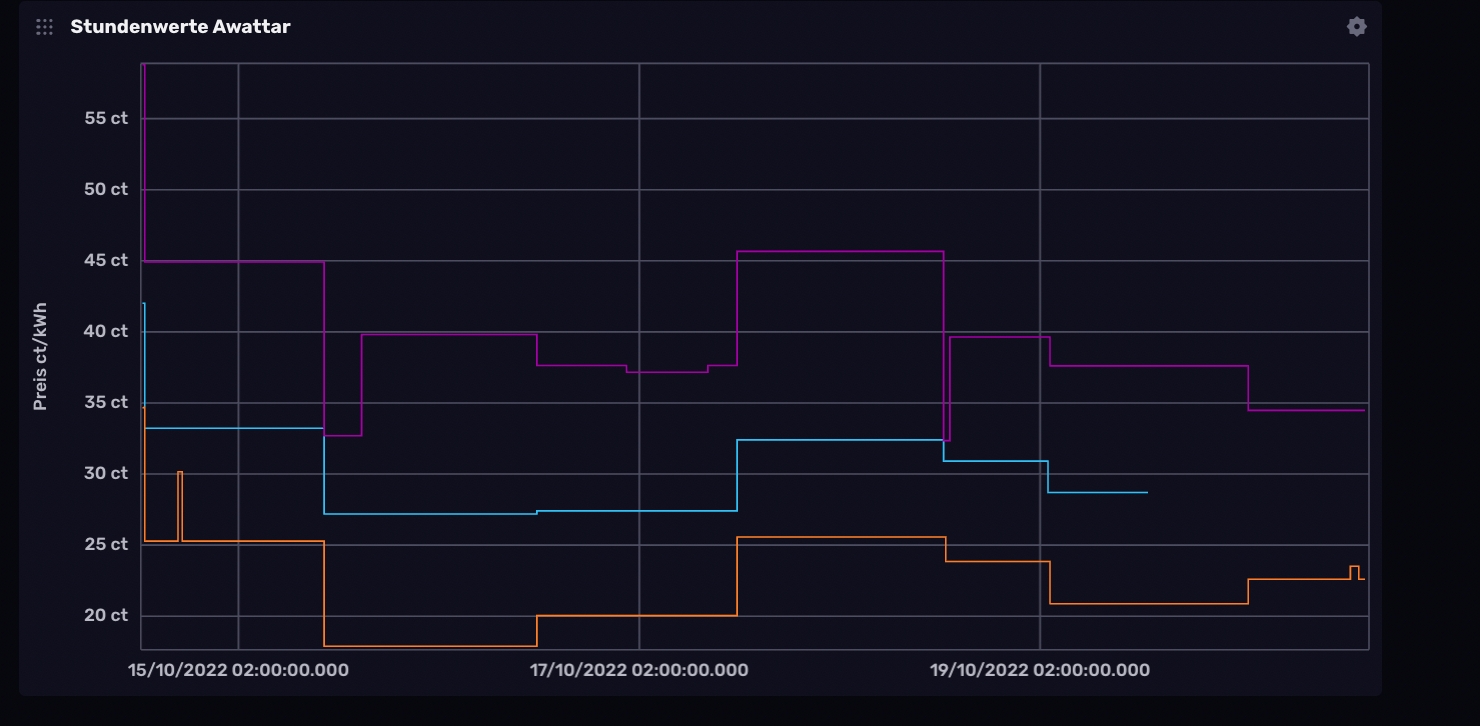Click the 50 ct axis value

pos(107,189)
